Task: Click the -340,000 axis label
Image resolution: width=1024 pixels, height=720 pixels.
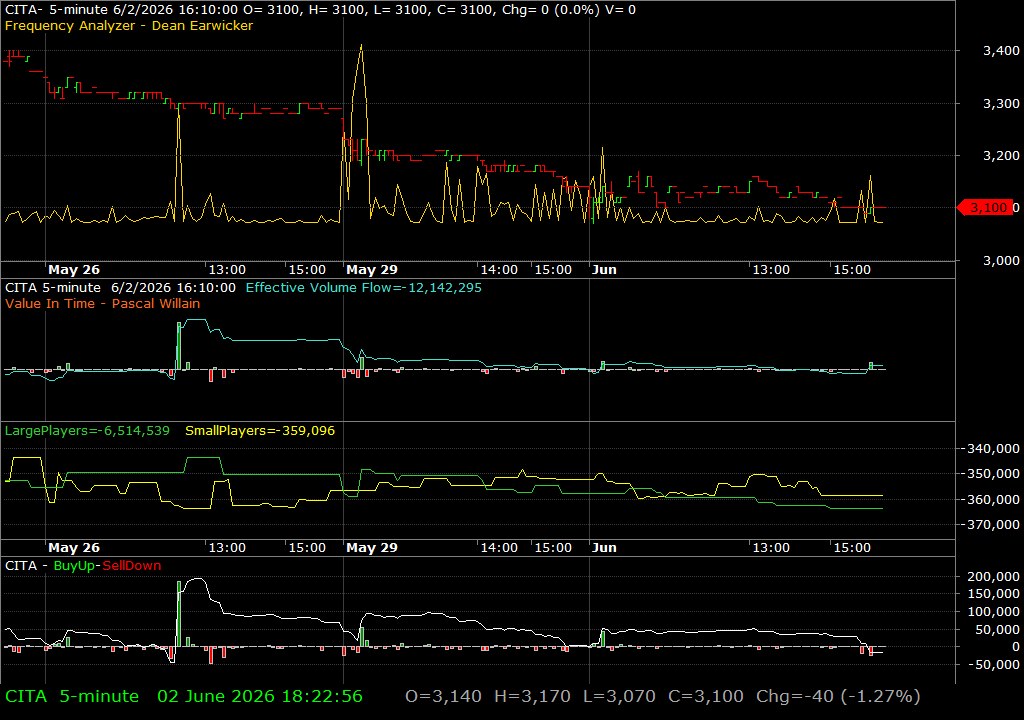Action: [993, 448]
